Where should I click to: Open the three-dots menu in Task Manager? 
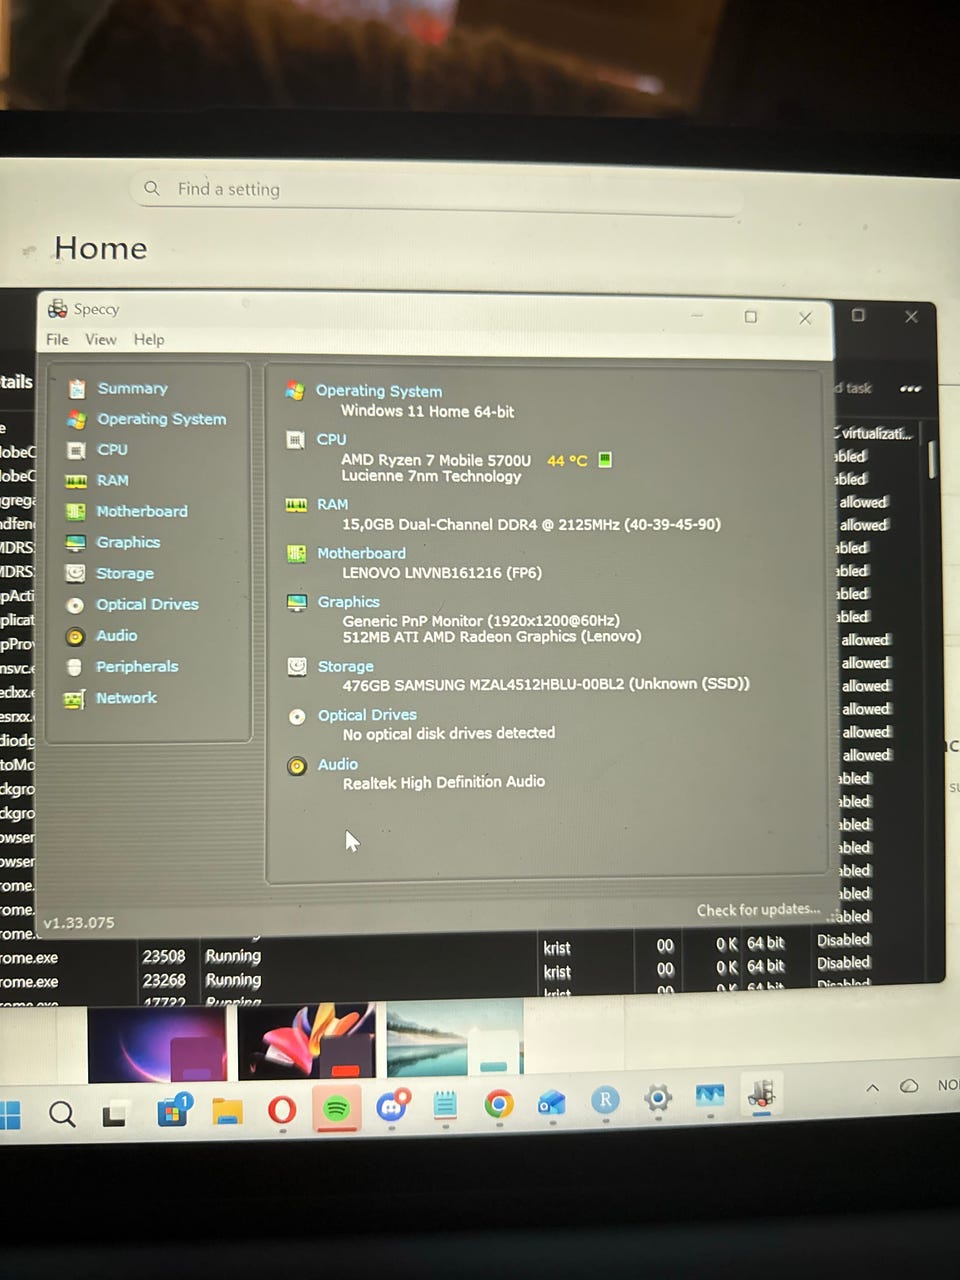(x=910, y=388)
